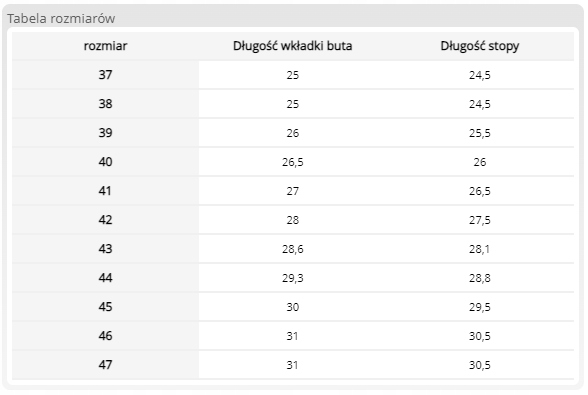Select size 42 row label
Screen dimensions: 588x395
point(105,219)
